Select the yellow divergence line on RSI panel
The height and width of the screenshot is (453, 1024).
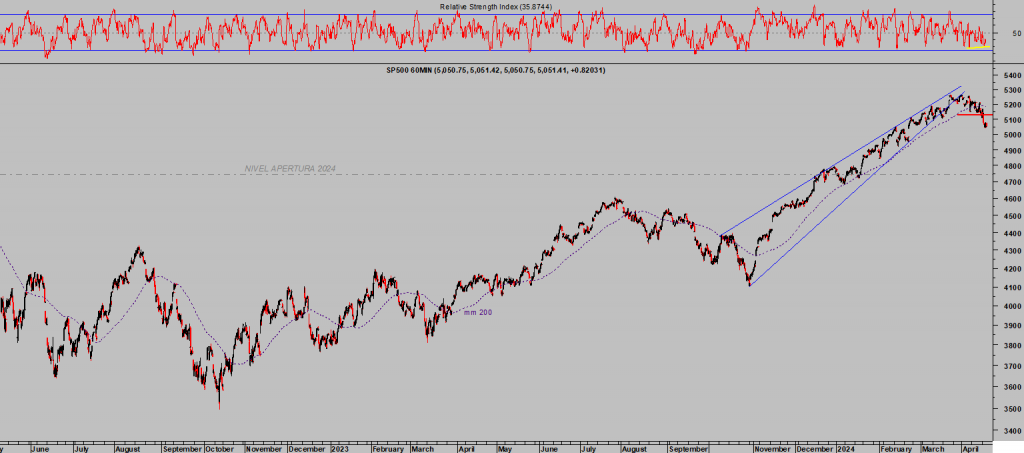[x=977, y=46]
